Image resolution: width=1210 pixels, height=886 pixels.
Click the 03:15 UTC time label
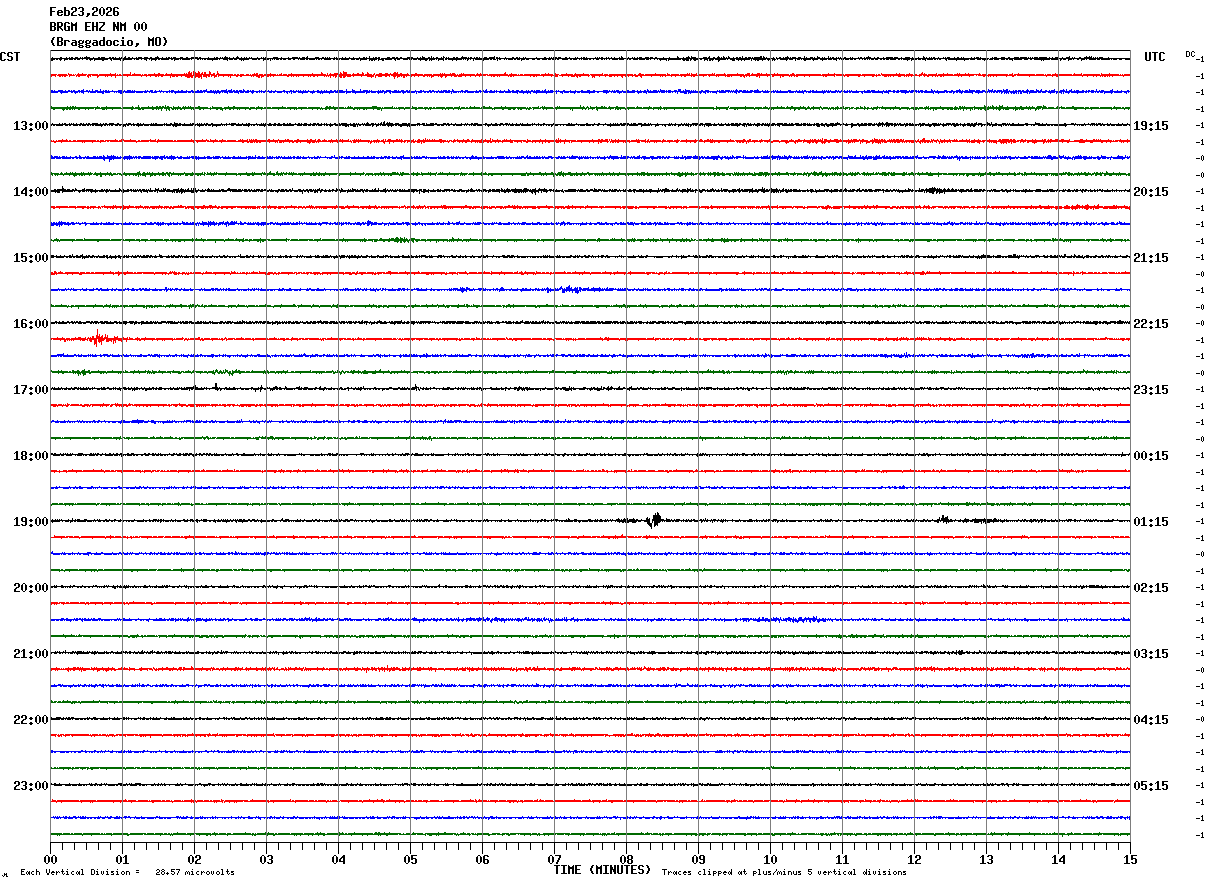[1151, 654]
